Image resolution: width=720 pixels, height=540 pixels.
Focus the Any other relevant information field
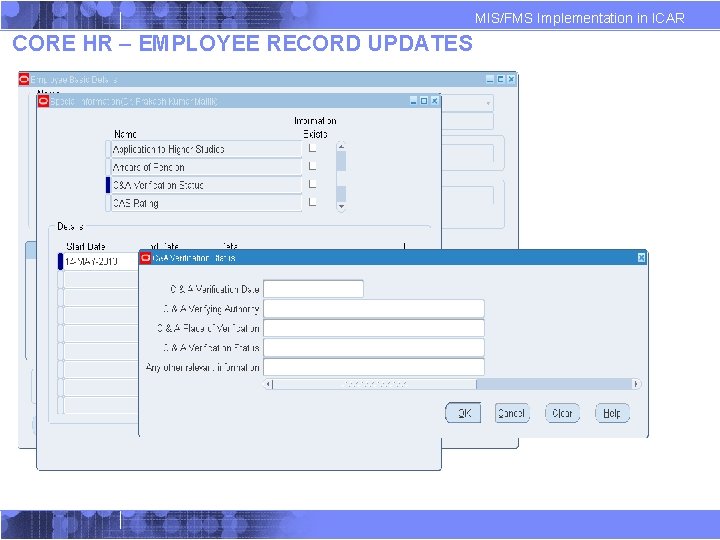(x=374, y=367)
